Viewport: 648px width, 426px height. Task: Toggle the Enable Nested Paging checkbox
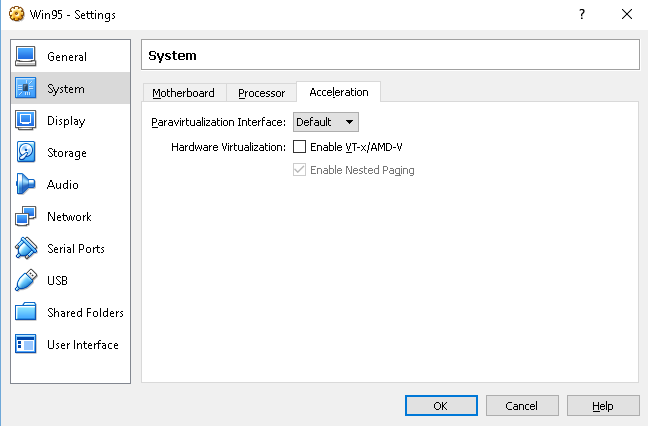(299, 170)
